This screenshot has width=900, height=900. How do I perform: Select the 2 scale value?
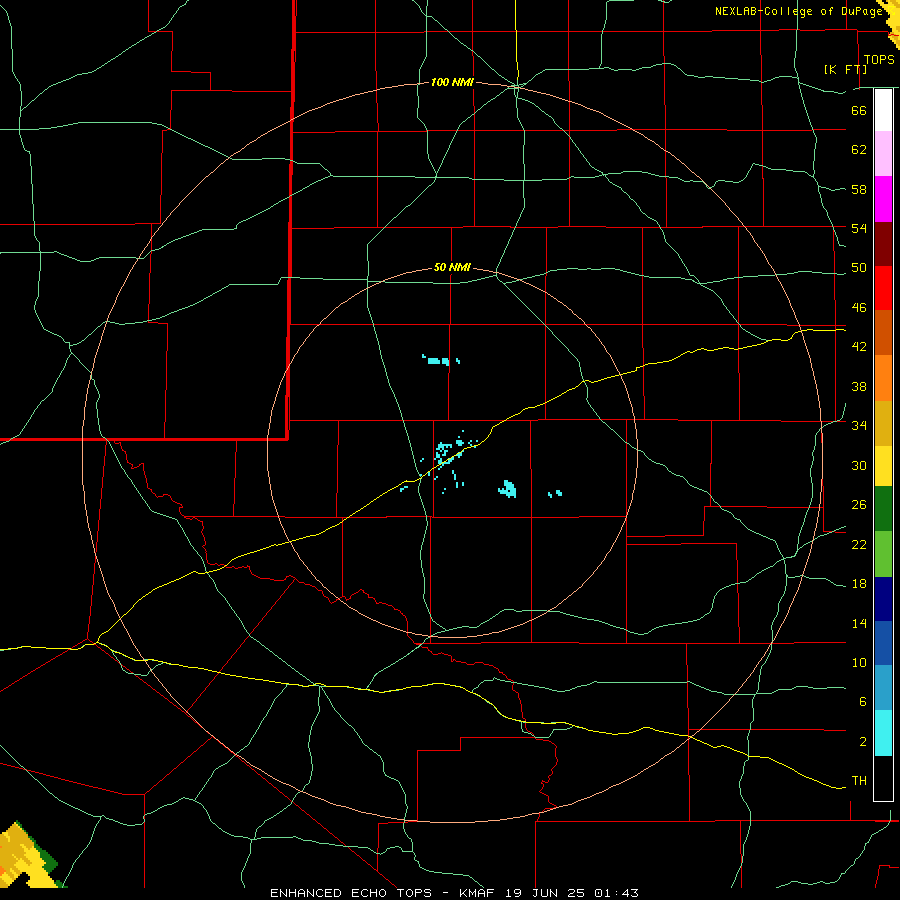pyautogui.click(x=863, y=742)
